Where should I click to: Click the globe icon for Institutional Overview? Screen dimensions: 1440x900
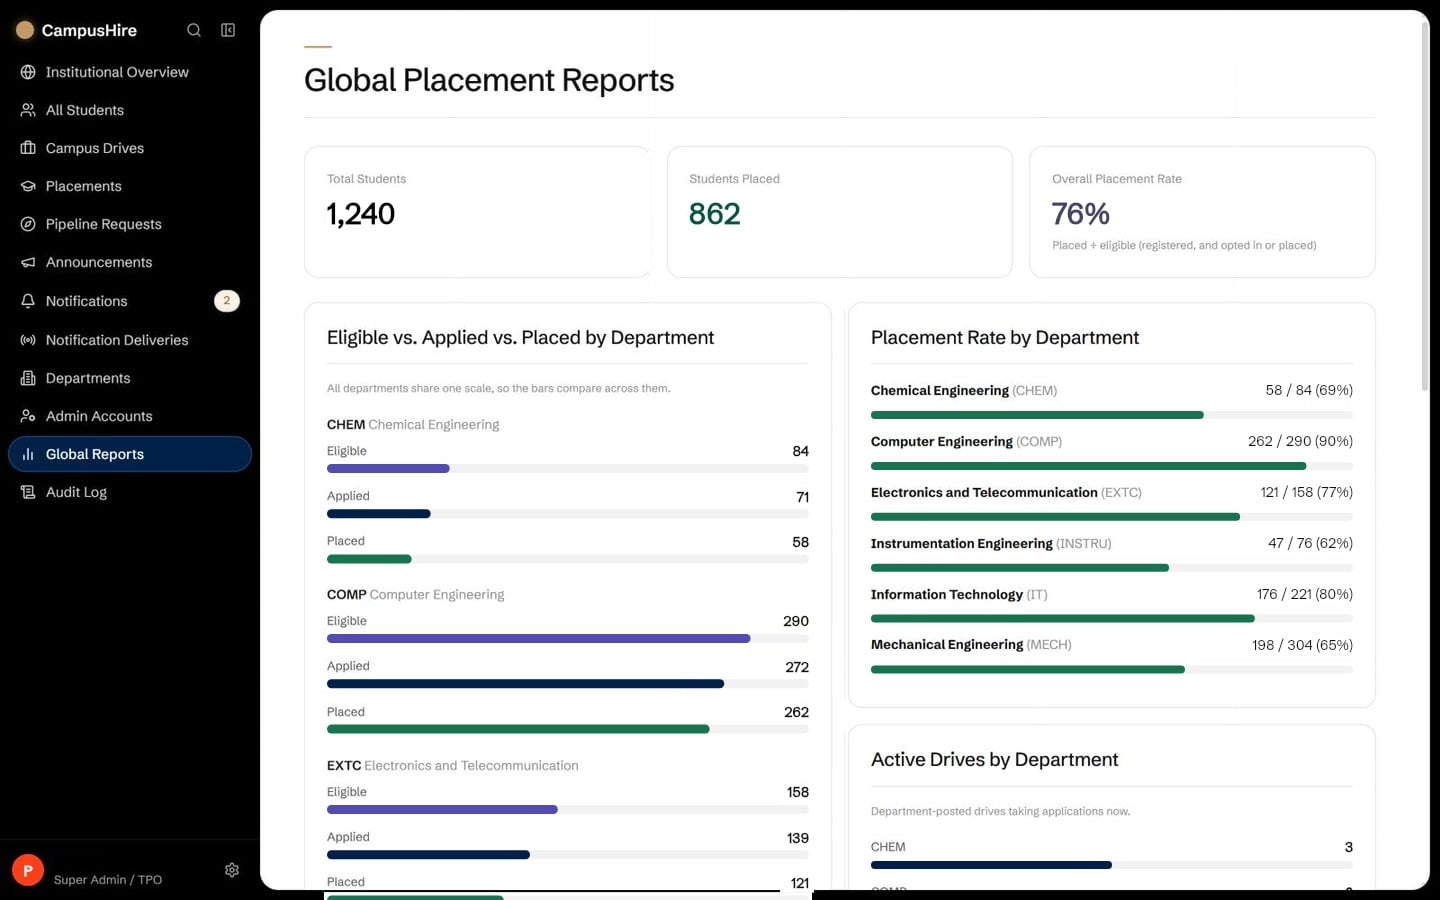pyautogui.click(x=28, y=72)
